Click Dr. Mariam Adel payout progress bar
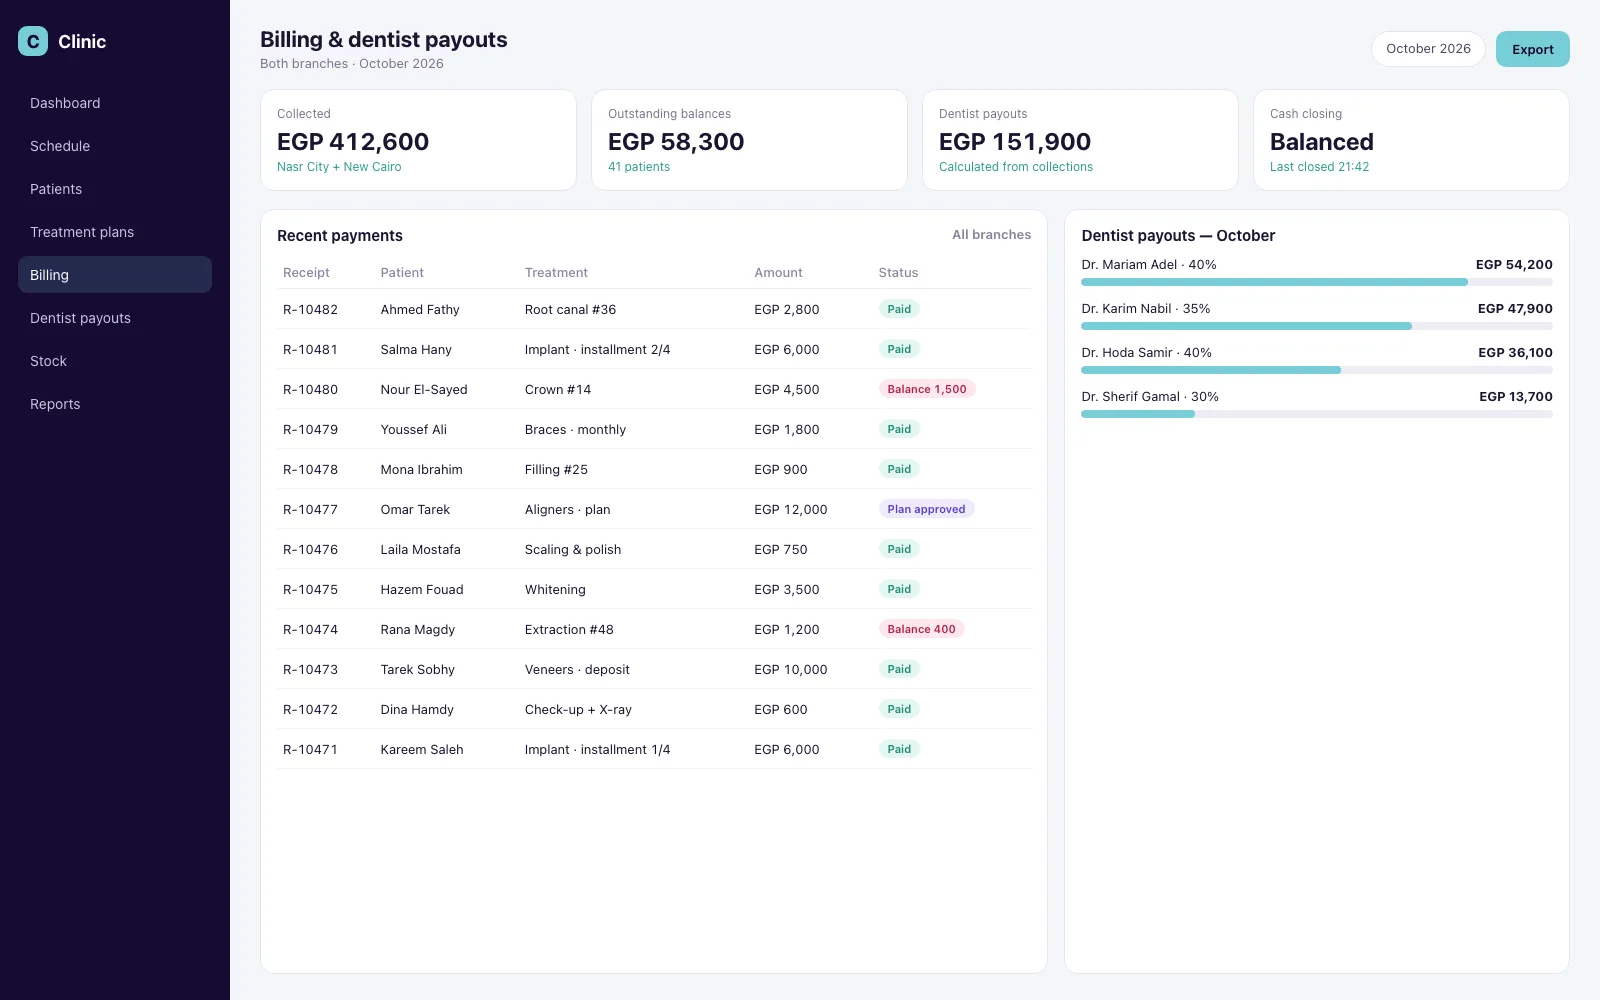 (x=1317, y=282)
